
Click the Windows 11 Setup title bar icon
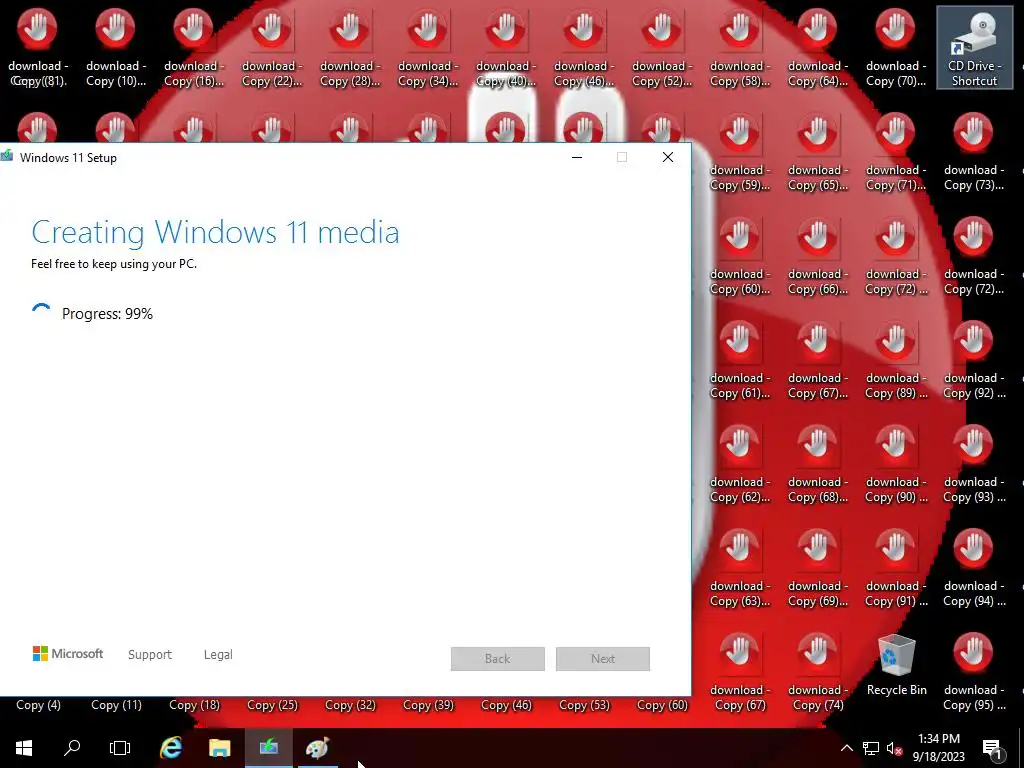tap(7, 157)
